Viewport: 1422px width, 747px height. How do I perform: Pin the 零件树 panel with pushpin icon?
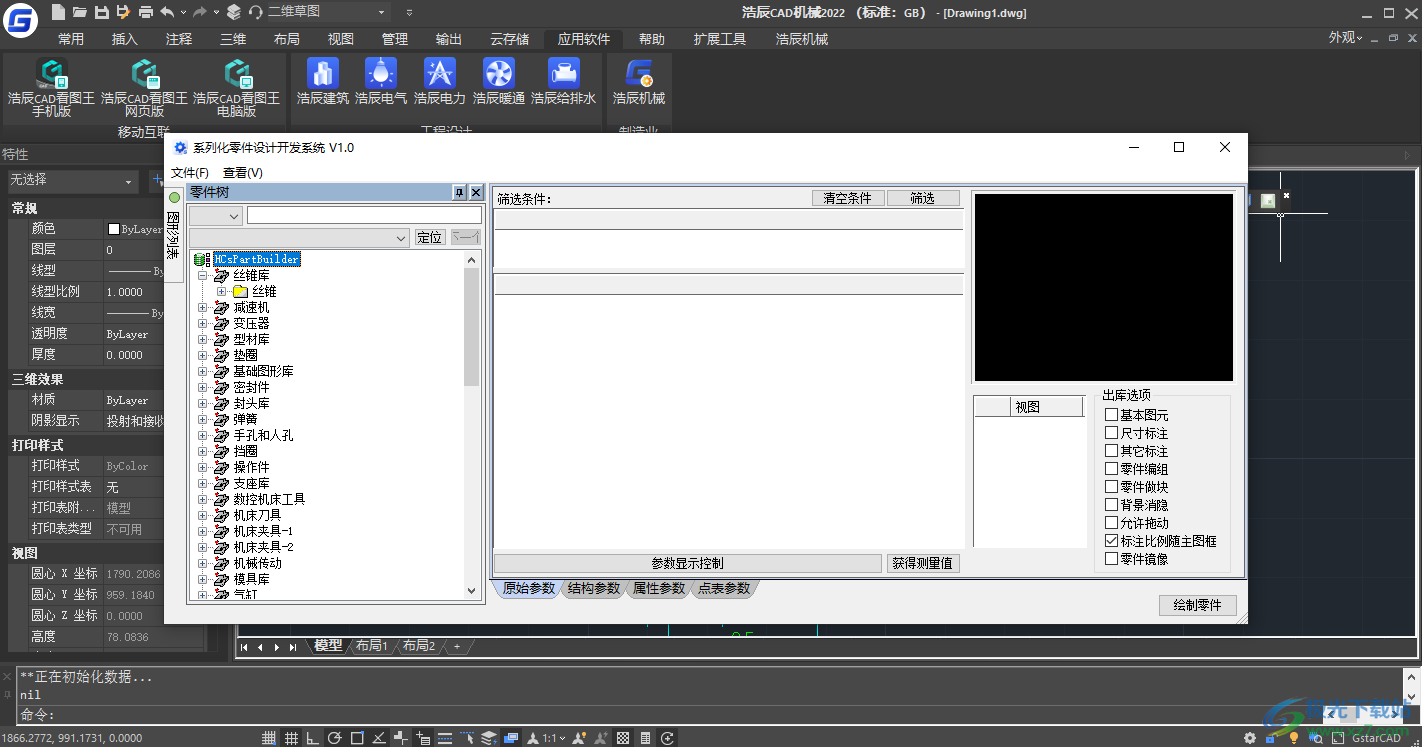(459, 192)
